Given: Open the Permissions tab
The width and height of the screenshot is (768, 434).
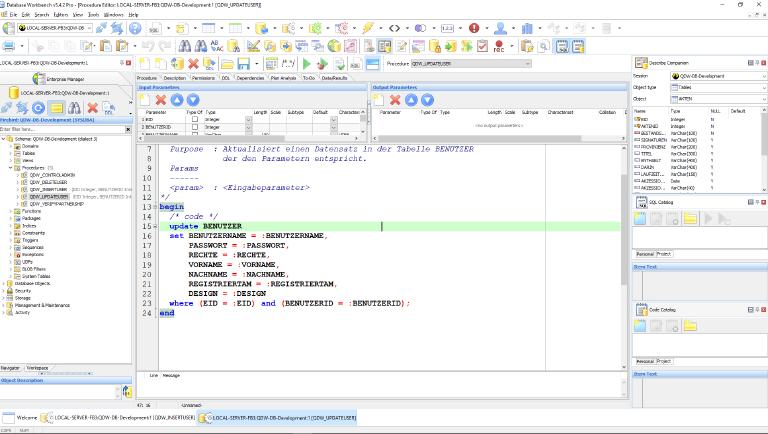Looking at the screenshot, I should click(x=203, y=78).
